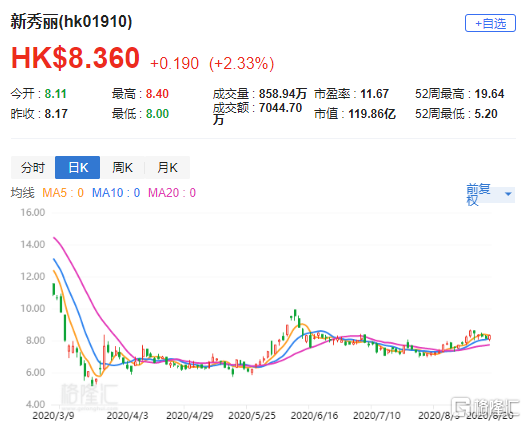The width and height of the screenshot is (526, 424).
Task: Click the 12.00 price axis label
Action: (x=33, y=276)
